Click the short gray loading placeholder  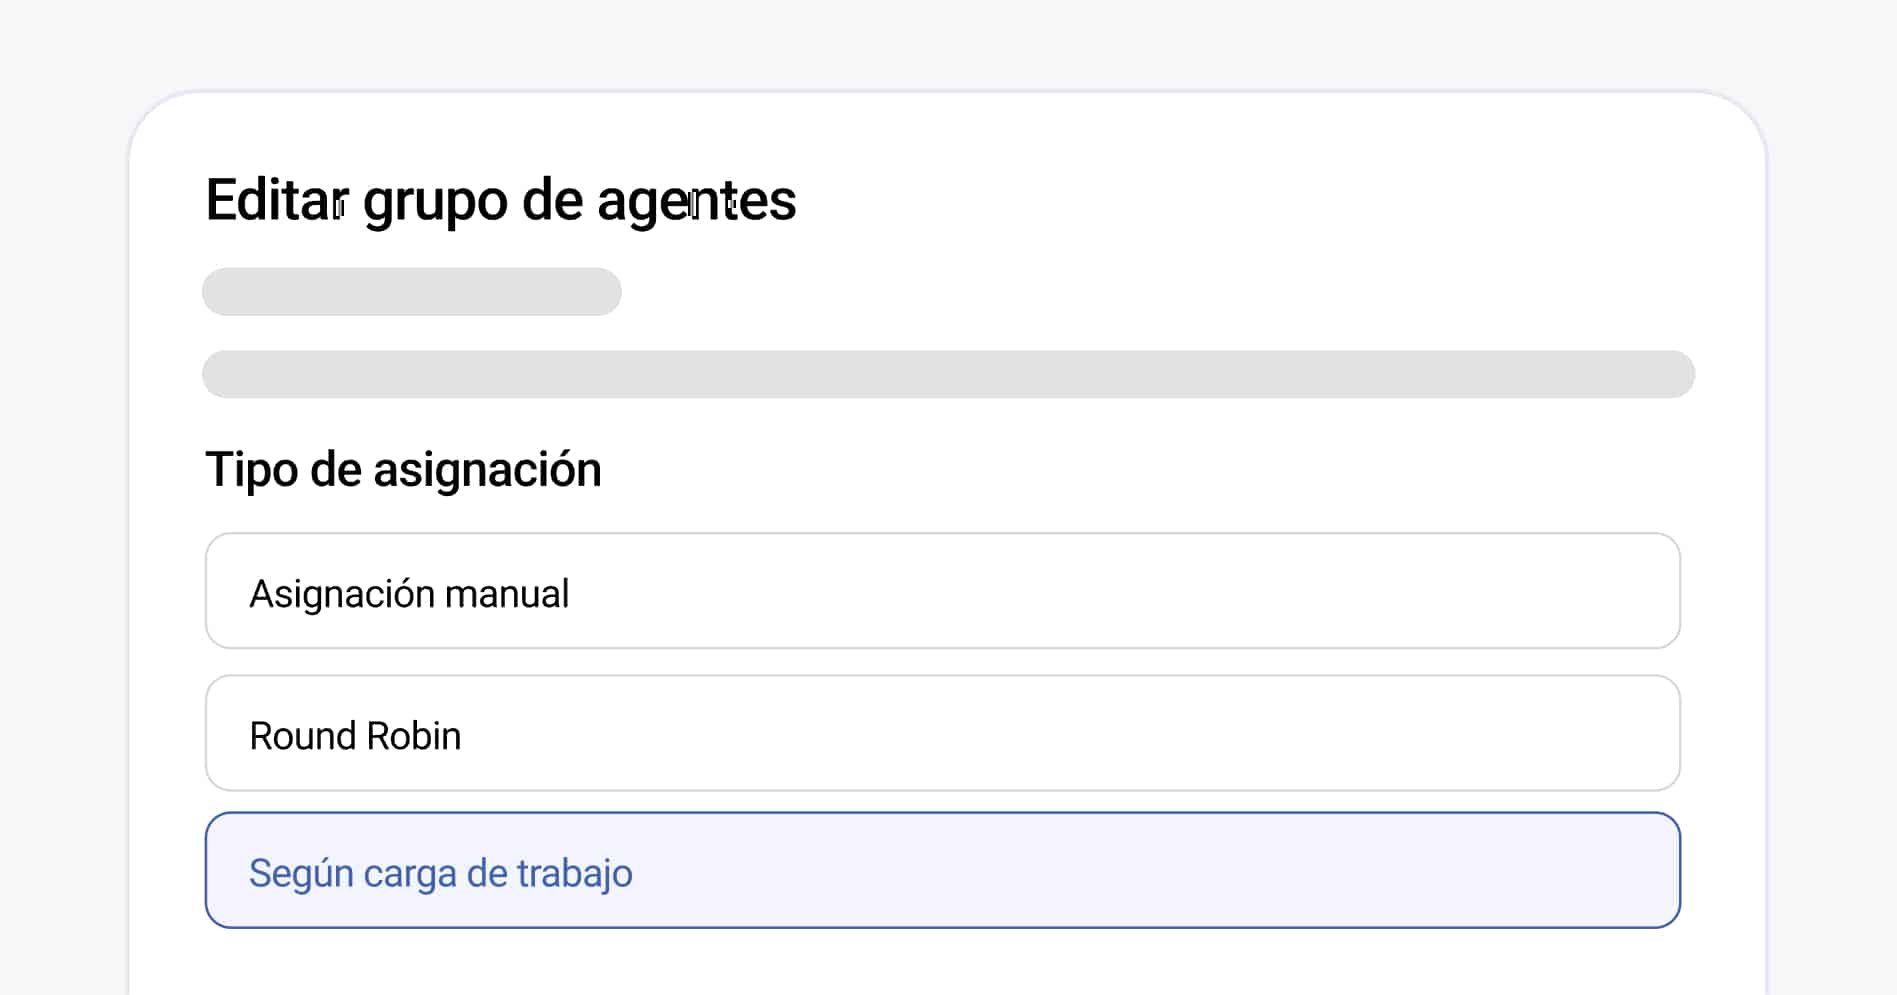point(411,292)
